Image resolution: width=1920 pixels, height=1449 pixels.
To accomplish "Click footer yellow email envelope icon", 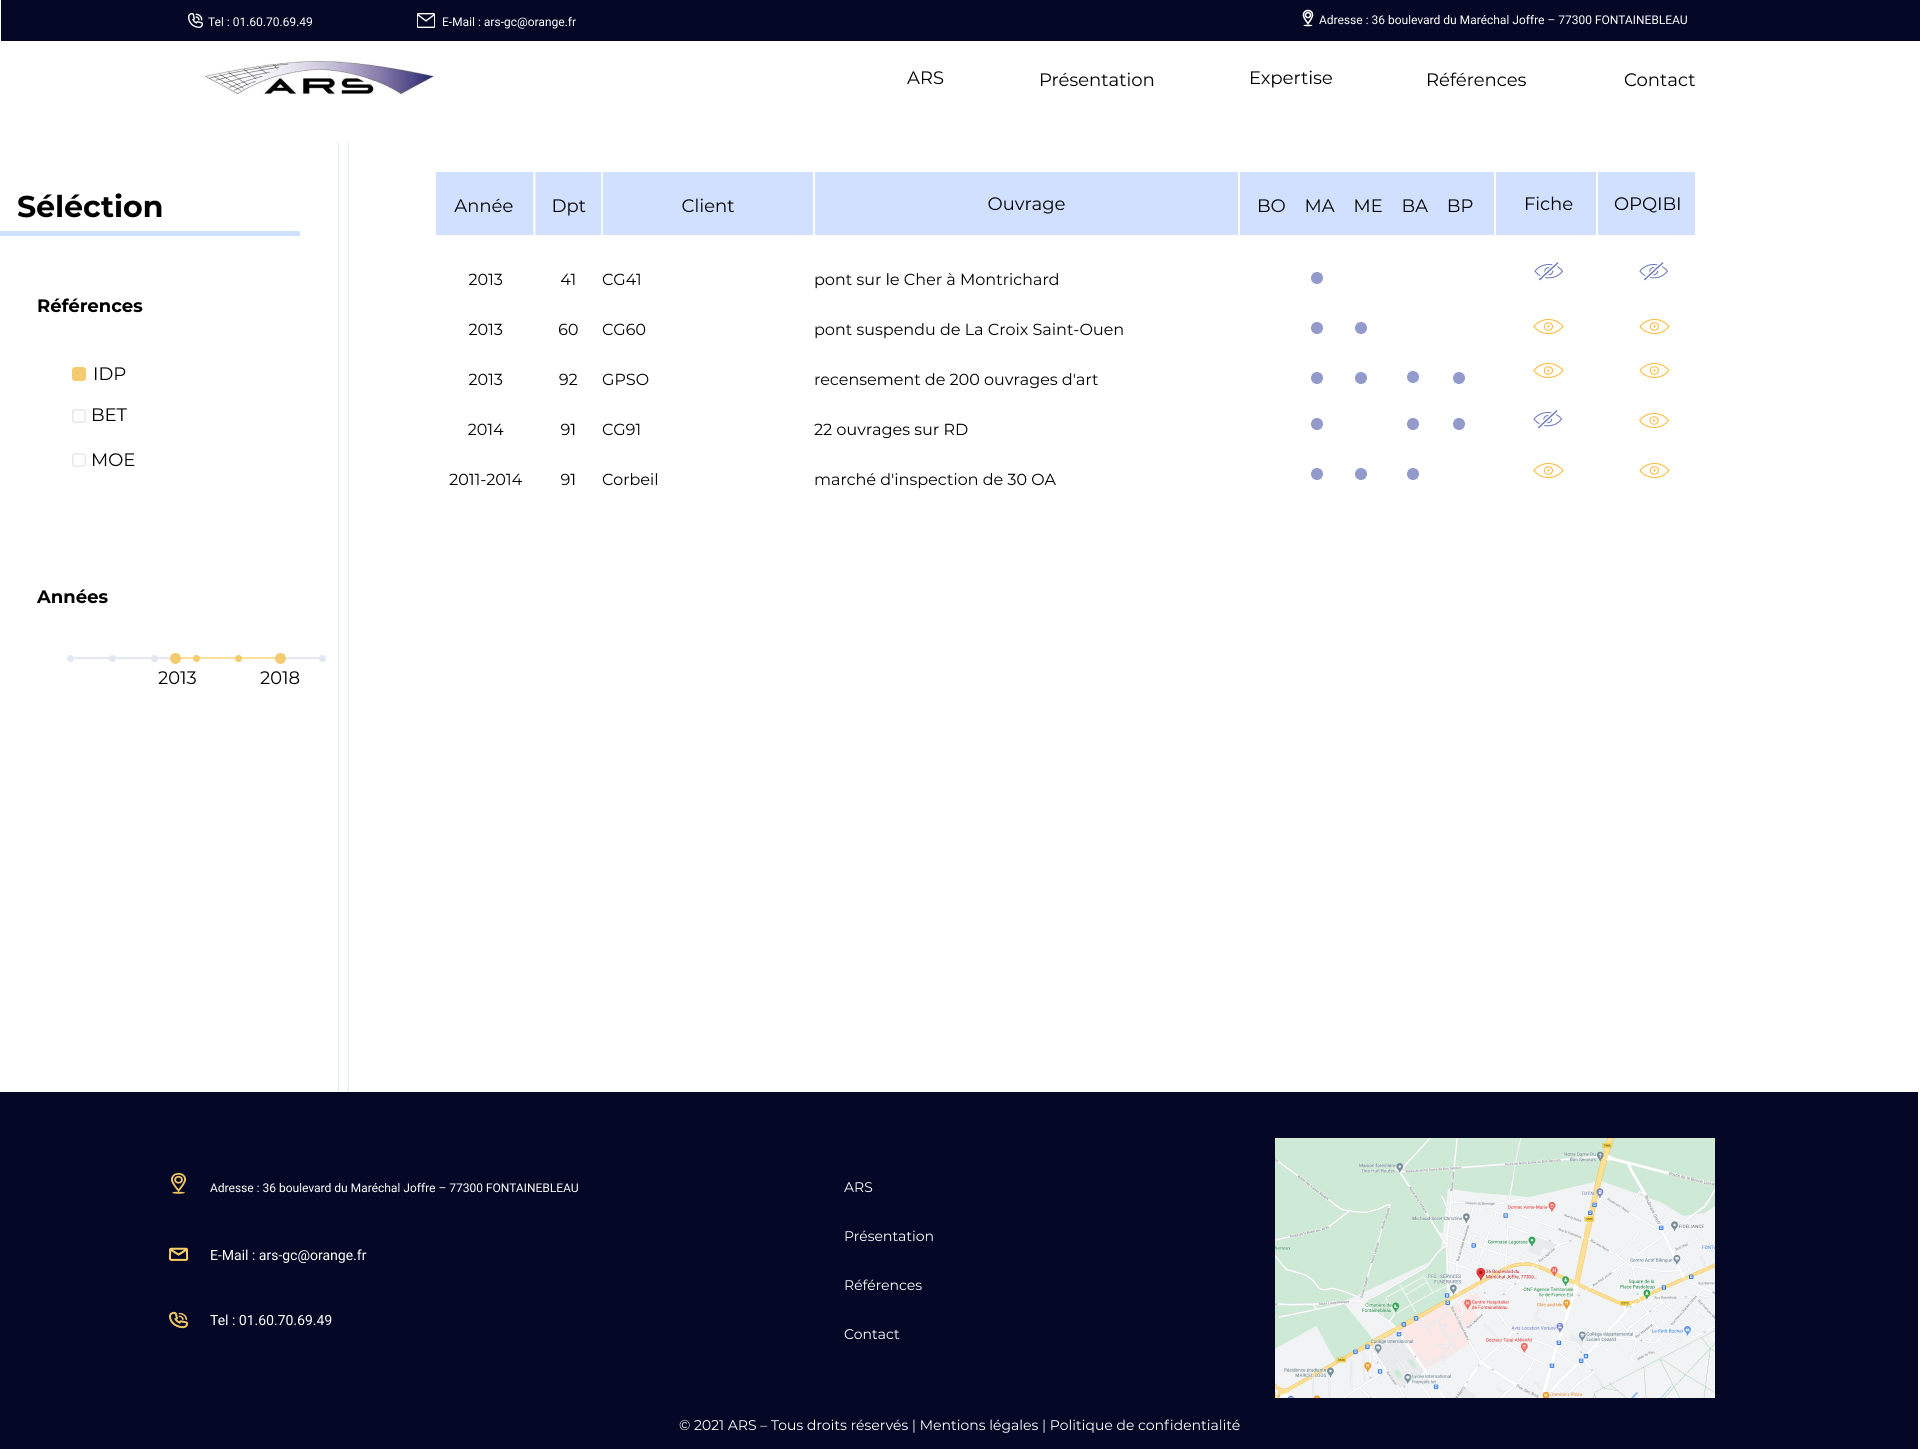I will point(178,1254).
